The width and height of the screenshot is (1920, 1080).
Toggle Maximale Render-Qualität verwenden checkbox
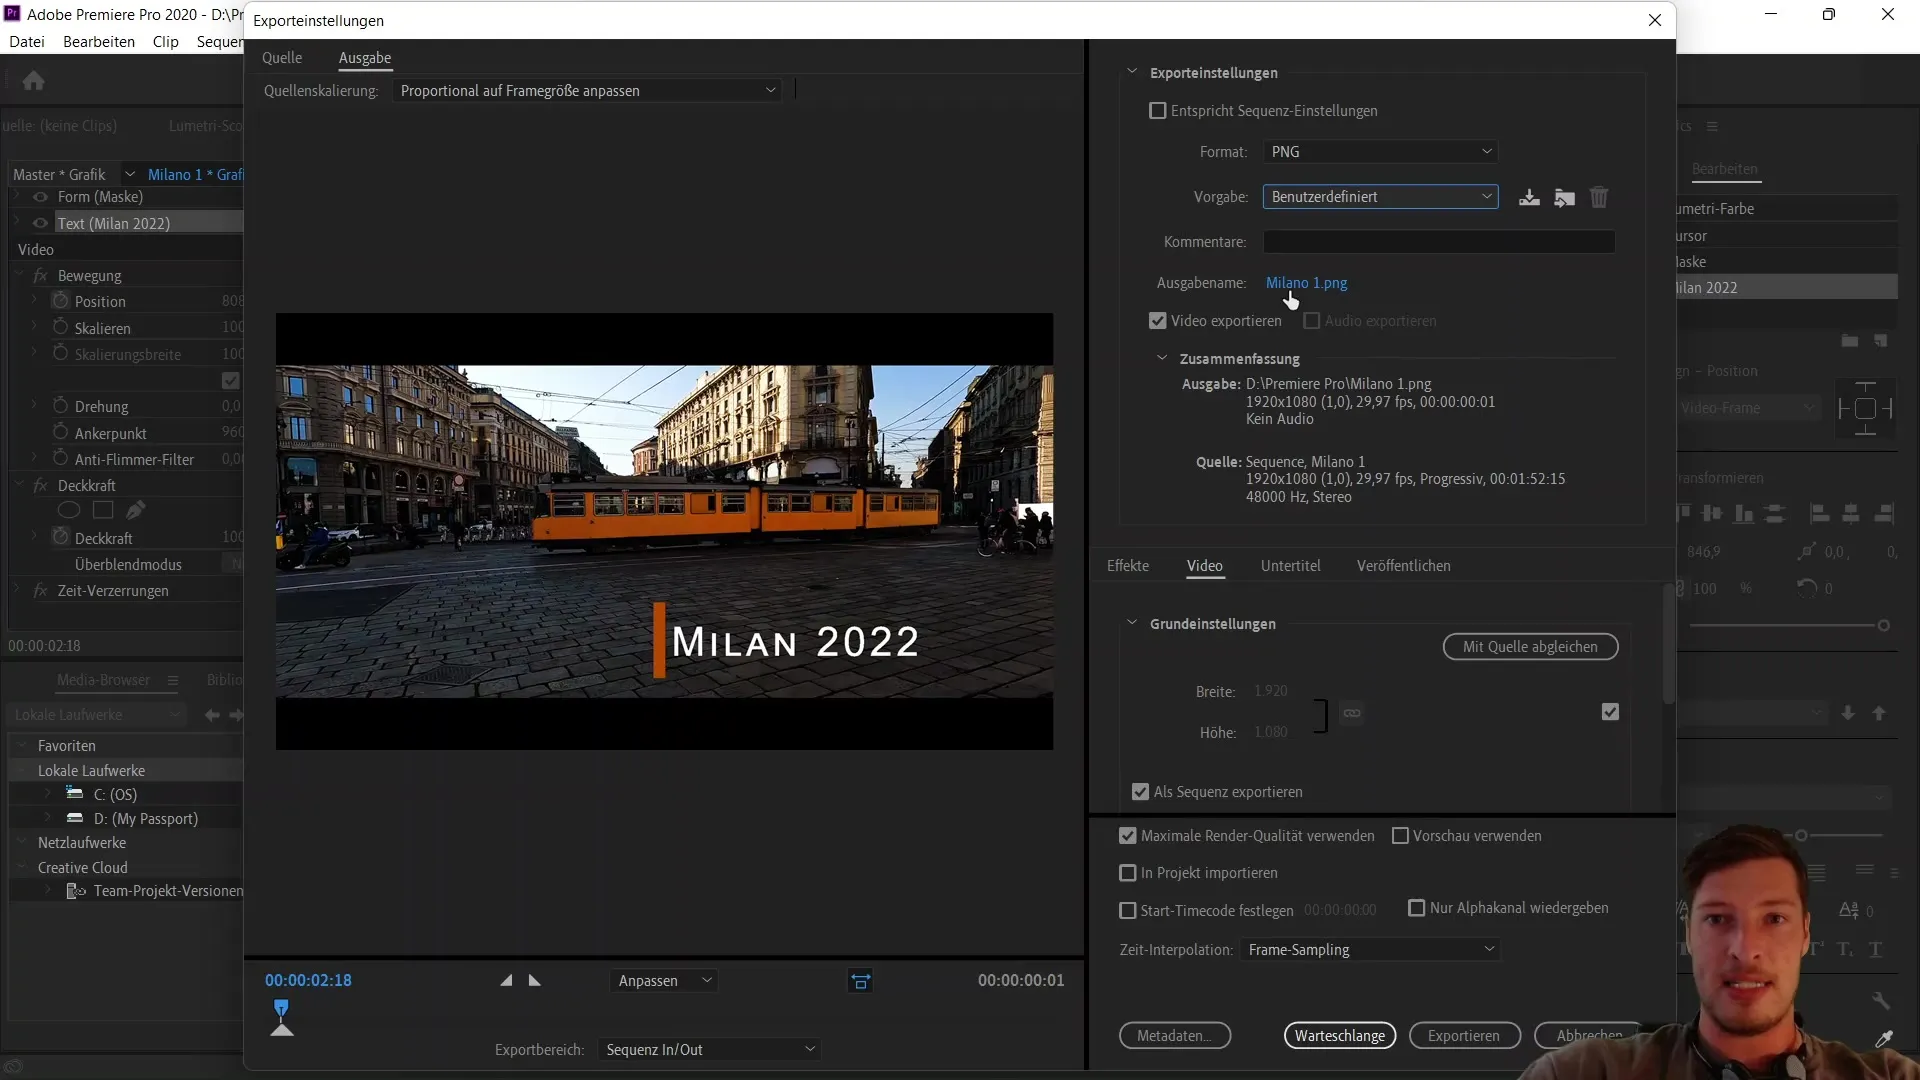(1129, 836)
